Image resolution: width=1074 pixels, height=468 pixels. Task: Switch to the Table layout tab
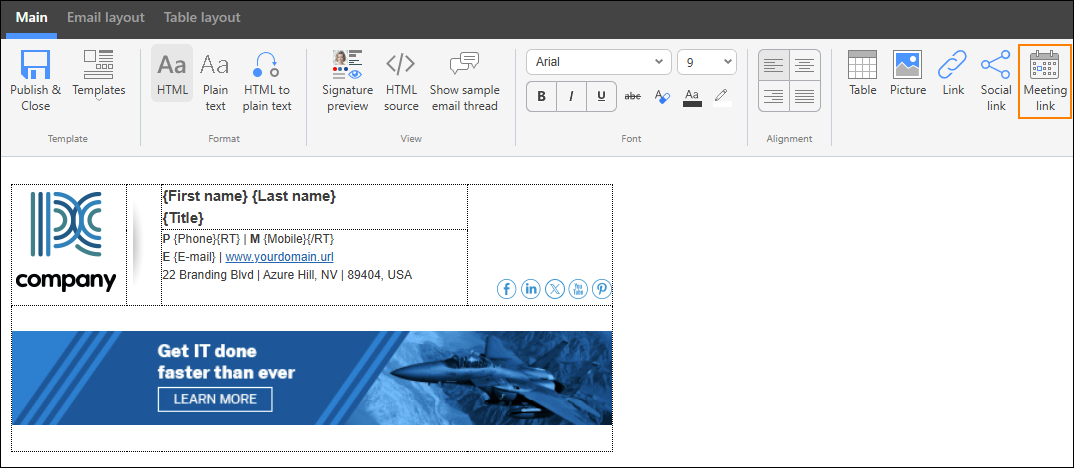(201, 18)
